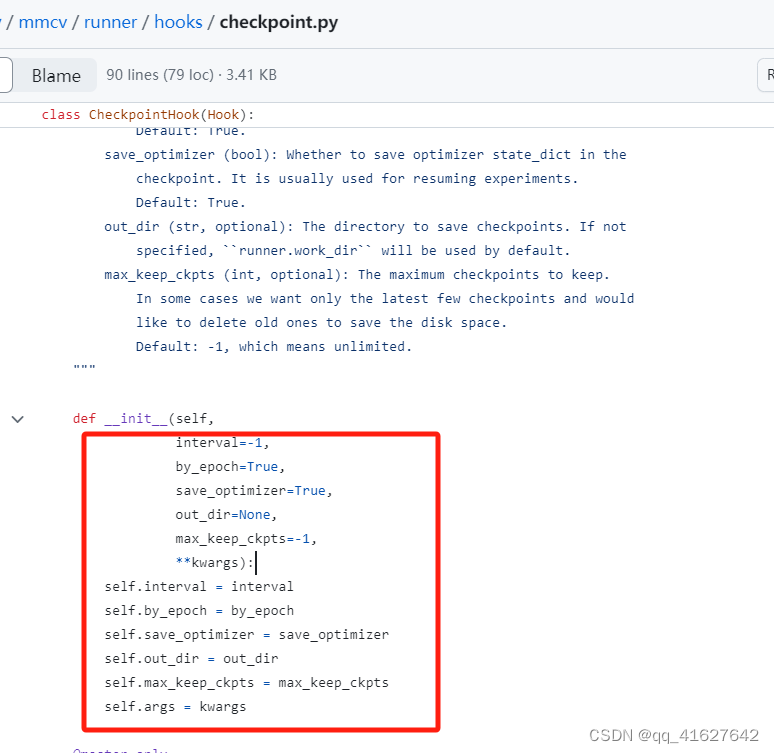Click 'checkpoint. It is usually used' line
The width and height of the screenshot is (774, 753).
(357, 178)
